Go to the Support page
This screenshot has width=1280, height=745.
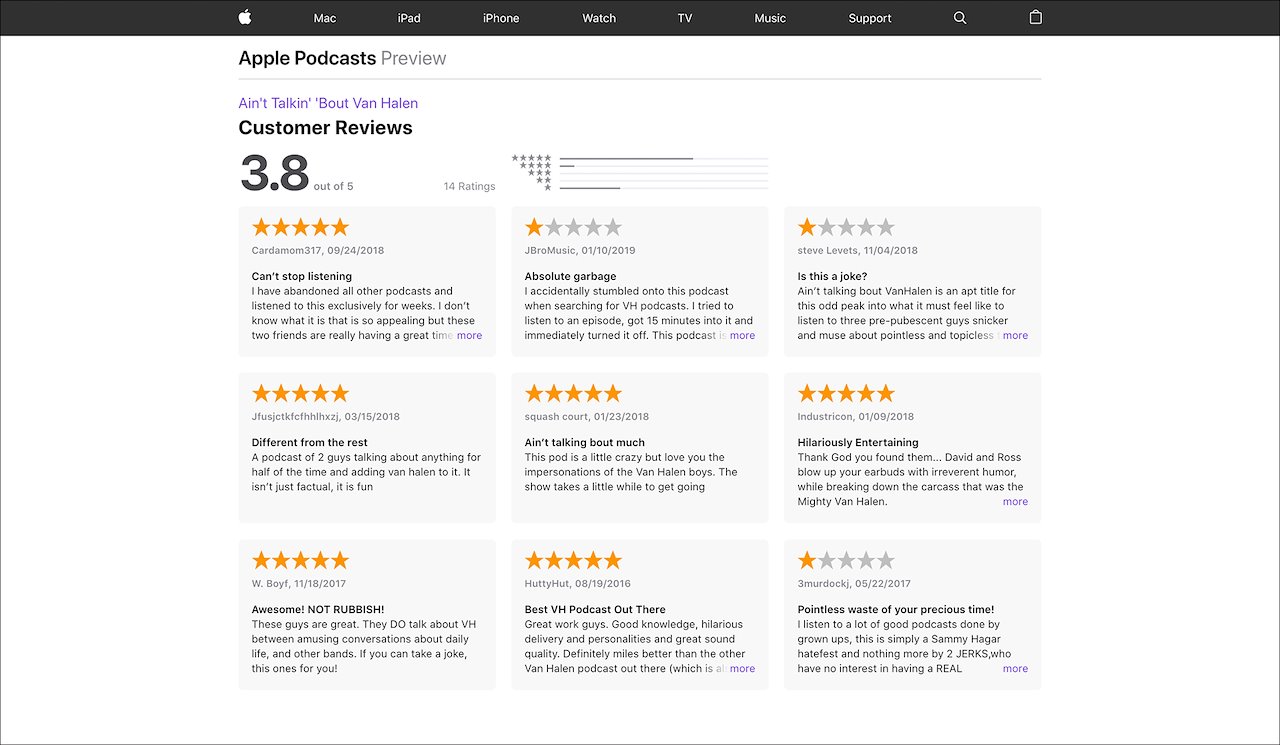tap(870, 18)
